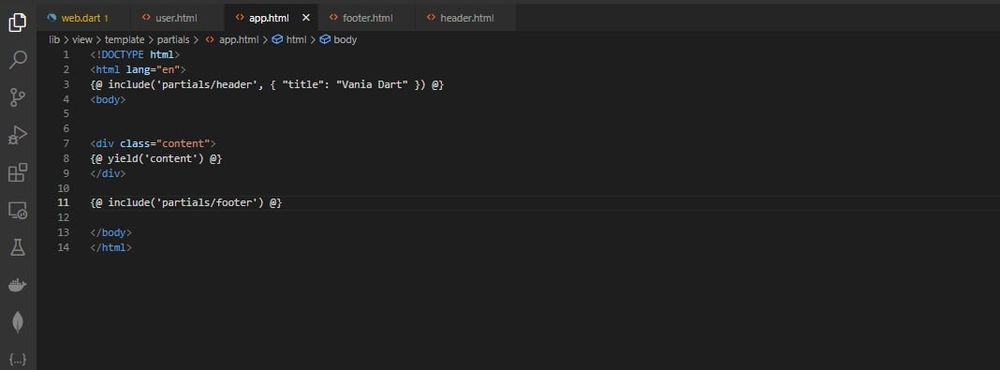
Task: Open the Docker view in the activity bar
Action: click(x=18, y=285)
